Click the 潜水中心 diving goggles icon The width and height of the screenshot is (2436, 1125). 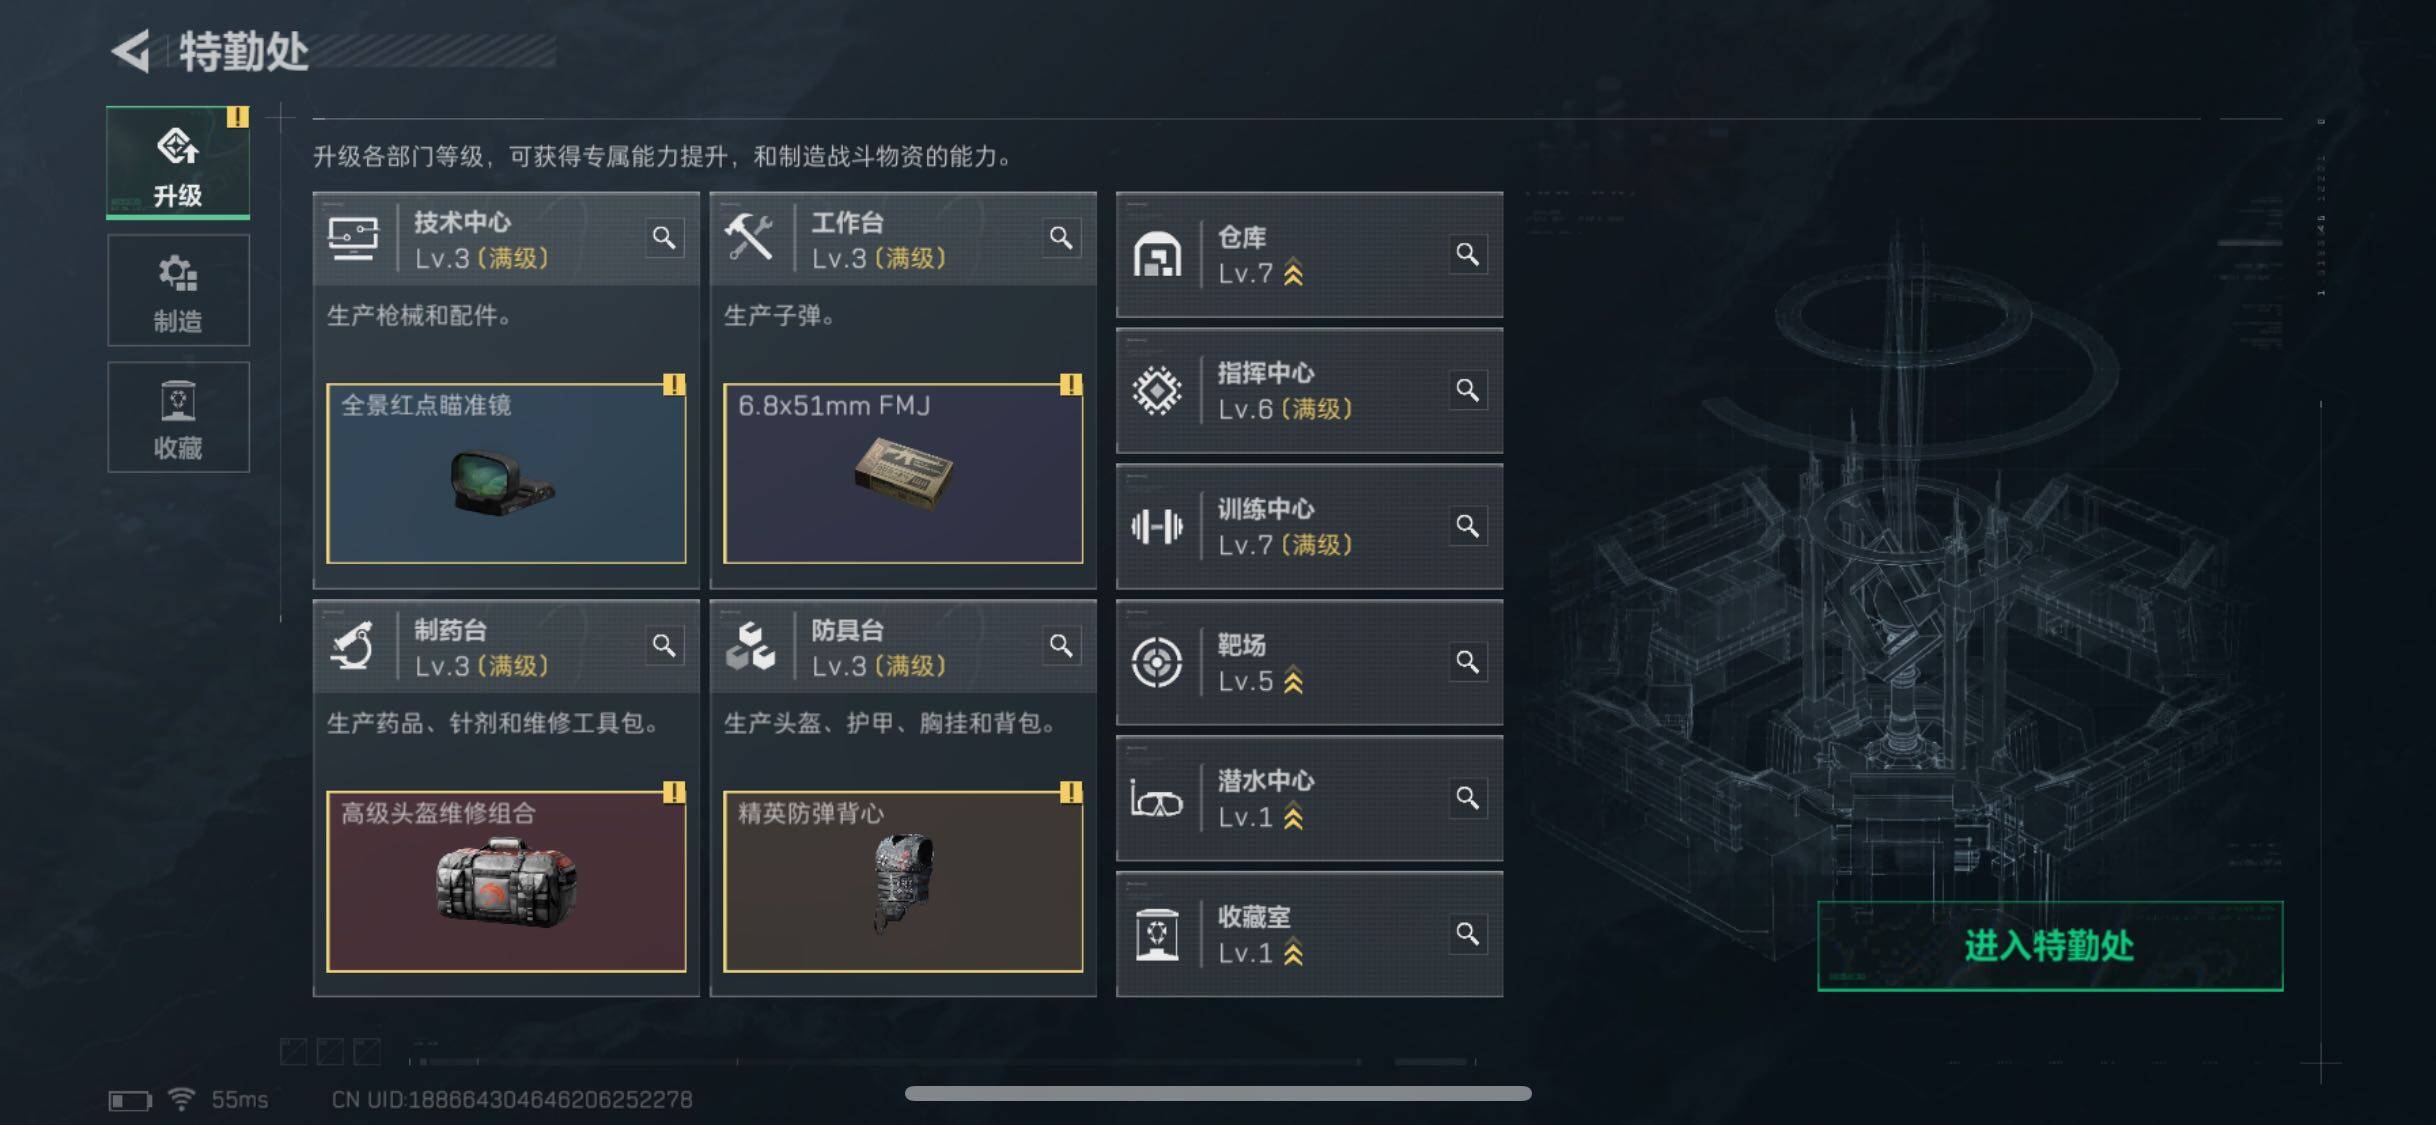(x=1156, y=799)
